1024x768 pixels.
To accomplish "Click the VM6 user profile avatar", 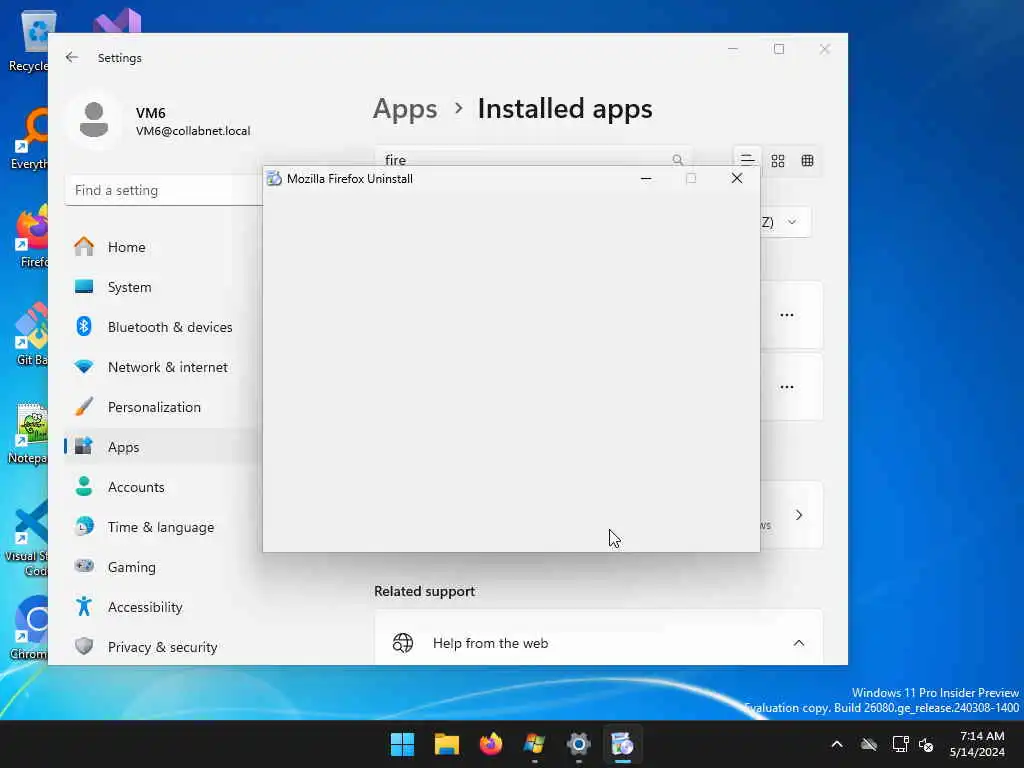I will [93, 120].
